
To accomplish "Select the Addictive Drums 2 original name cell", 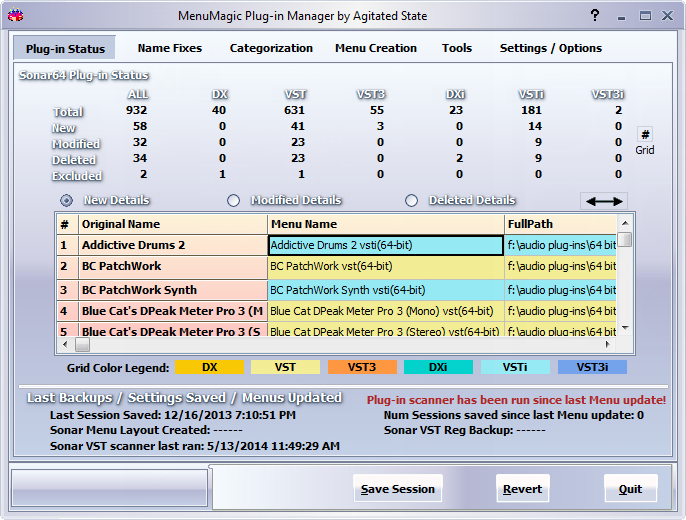I will (x=173, y=245).
